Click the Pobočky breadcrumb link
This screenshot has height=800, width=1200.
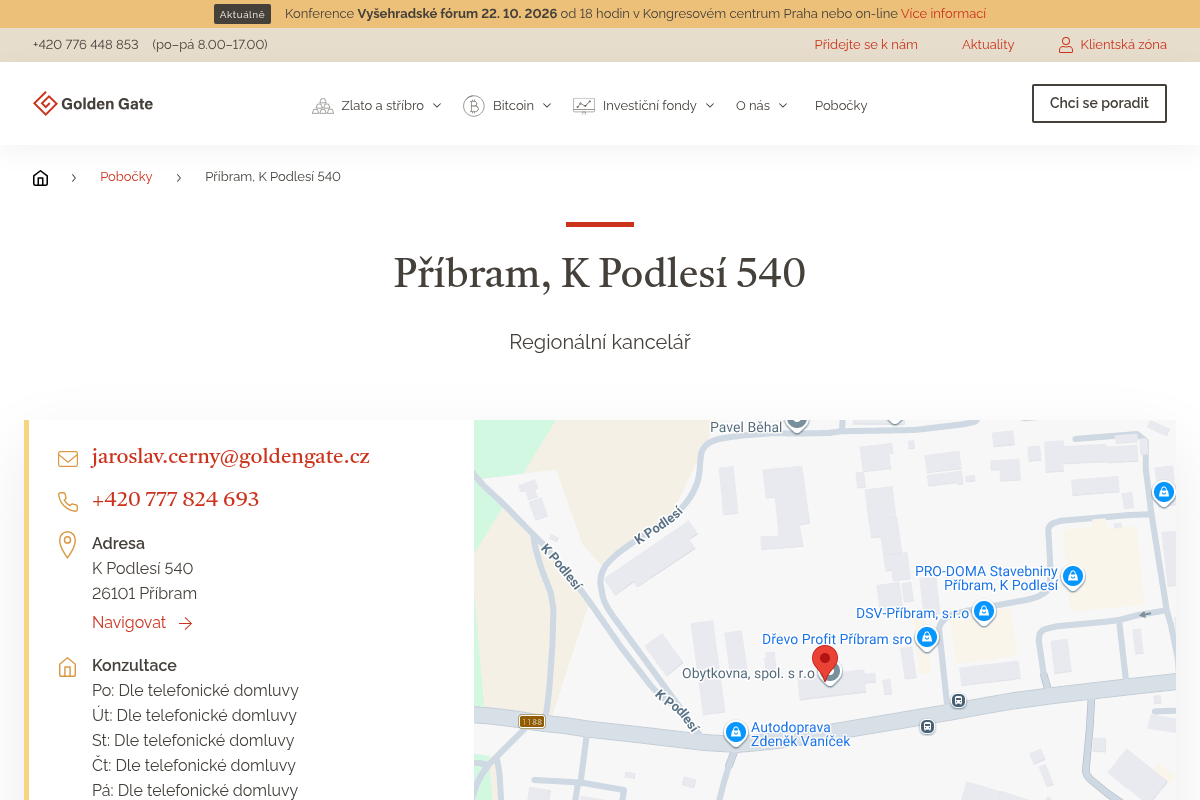126,177
